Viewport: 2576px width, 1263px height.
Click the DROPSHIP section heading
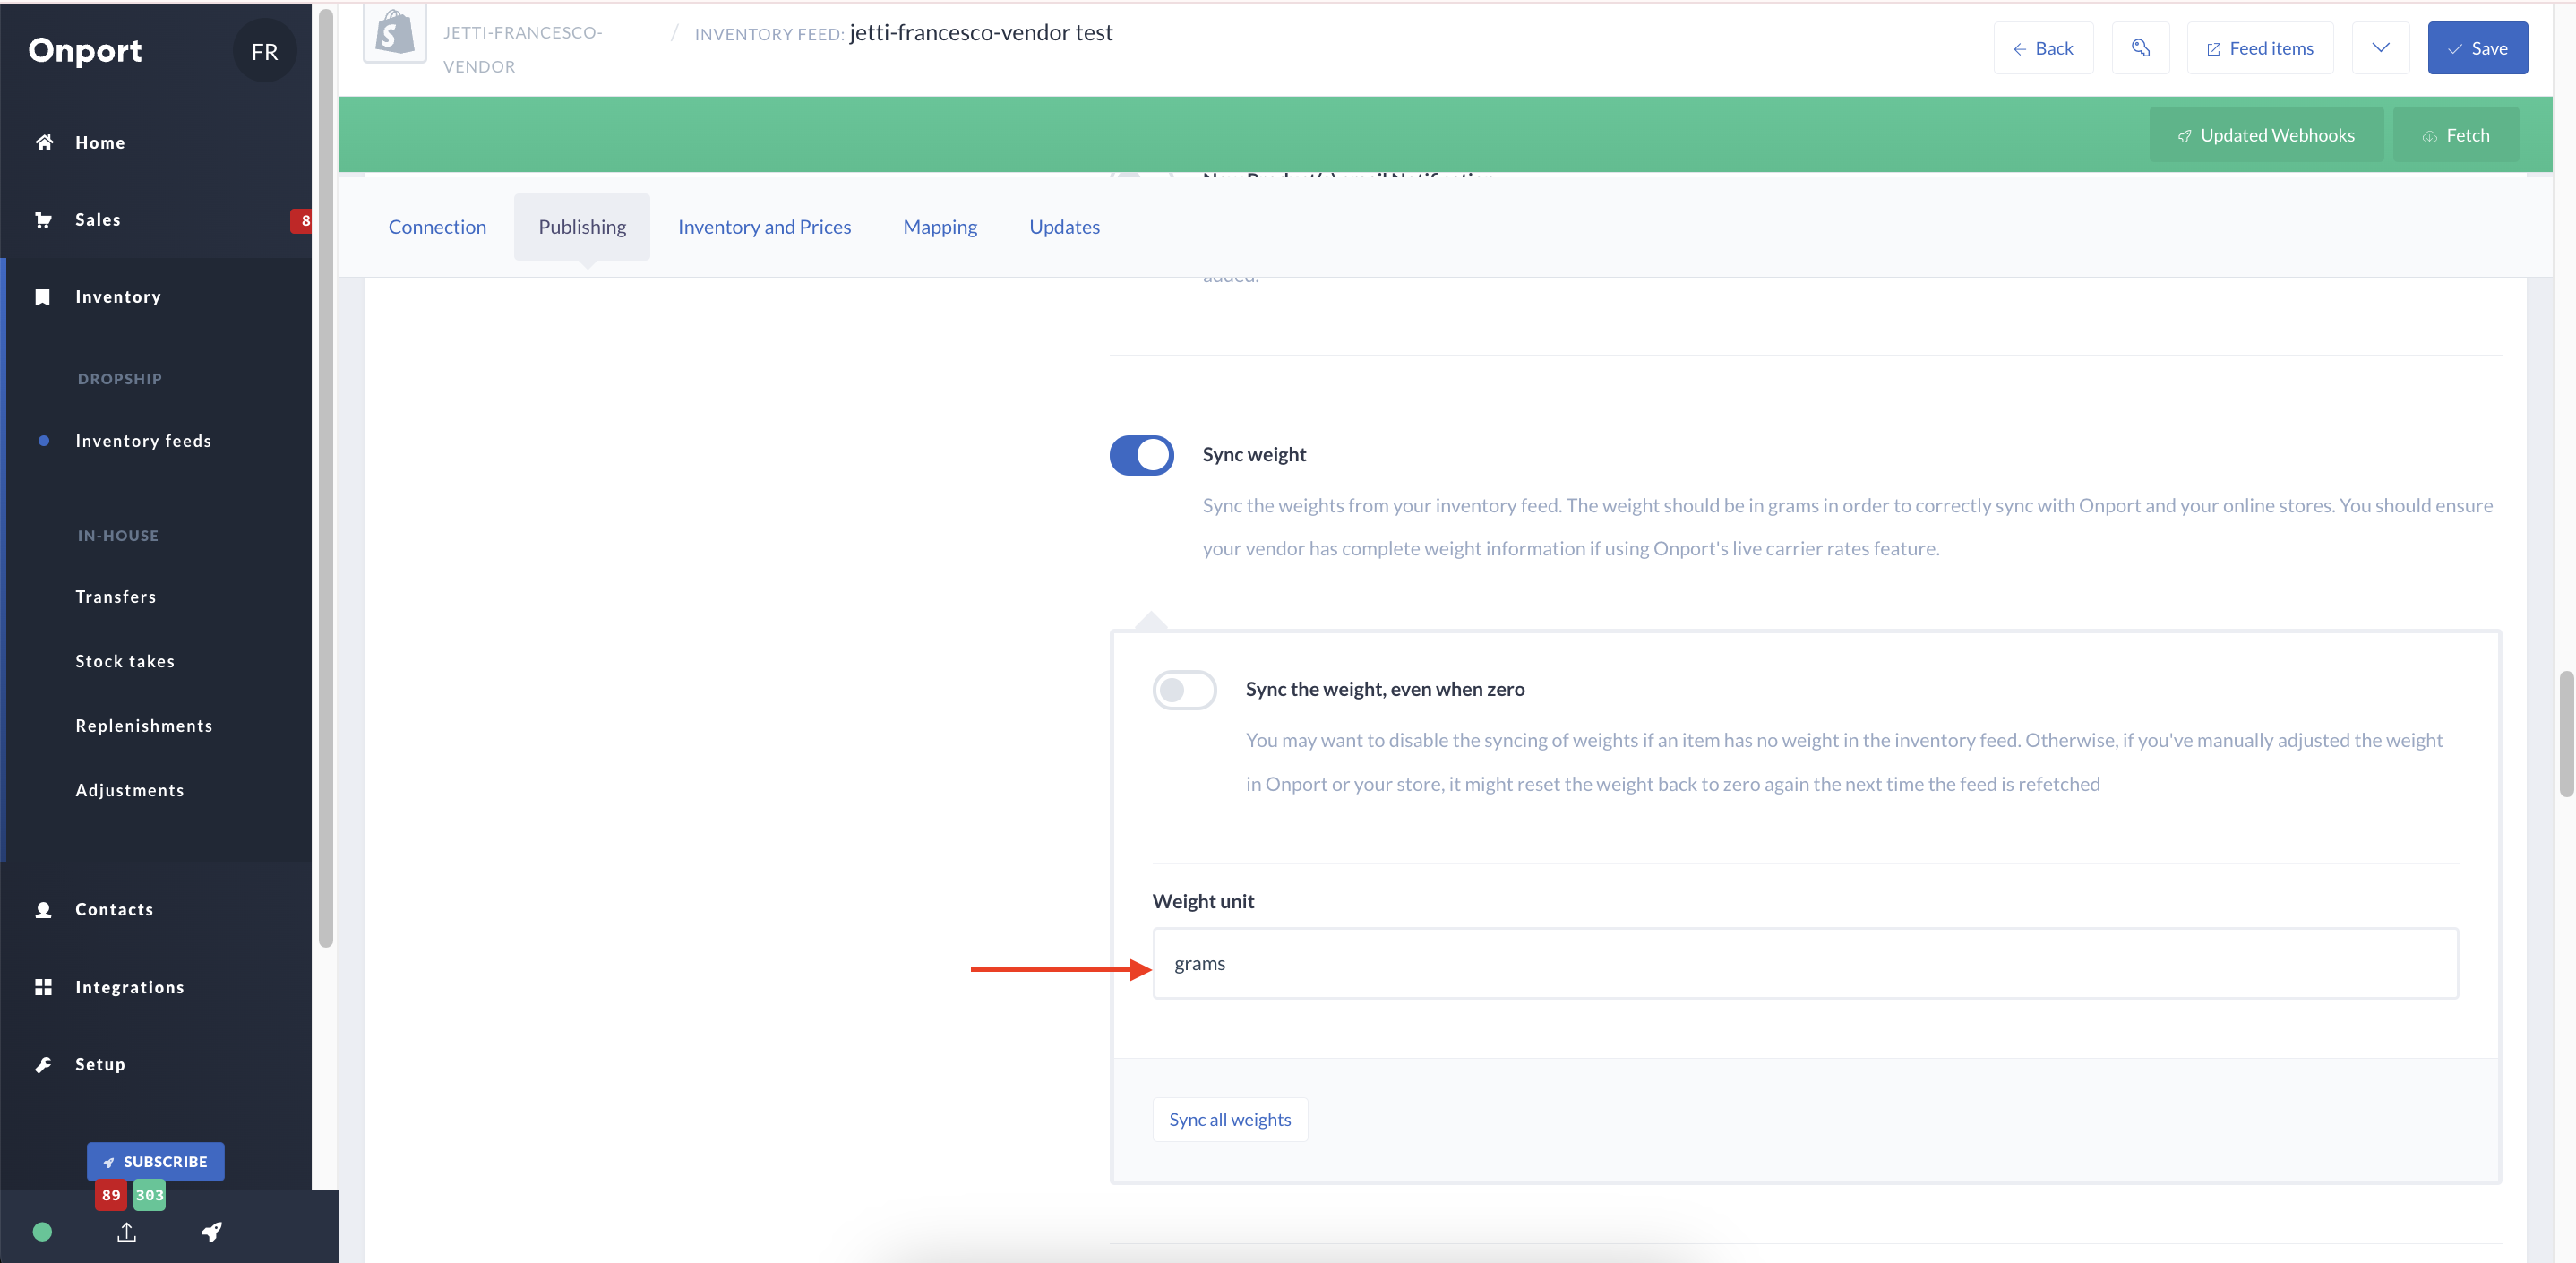point(119,379)
